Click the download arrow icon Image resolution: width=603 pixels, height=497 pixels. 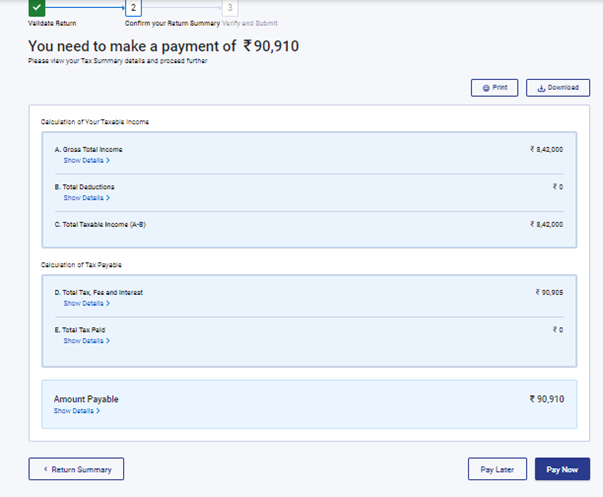[x=541, y=88]
